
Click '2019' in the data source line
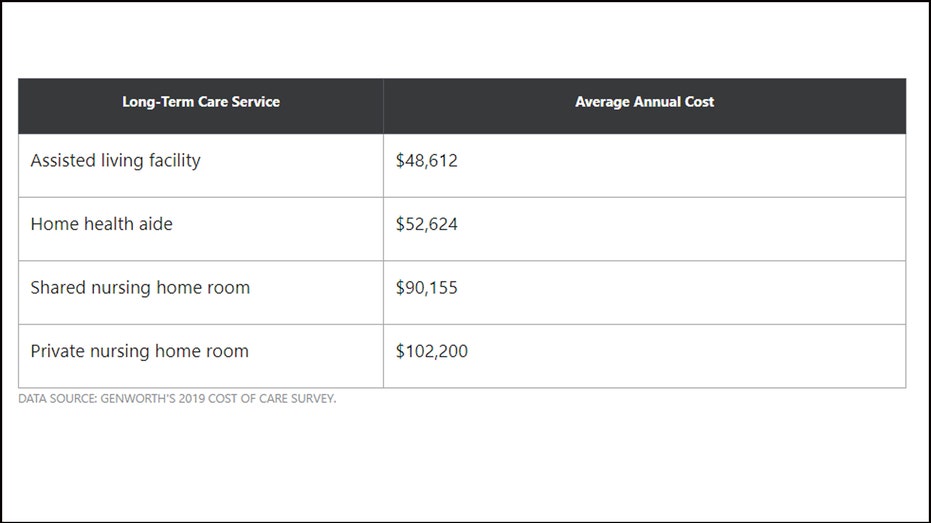point(191,399)
